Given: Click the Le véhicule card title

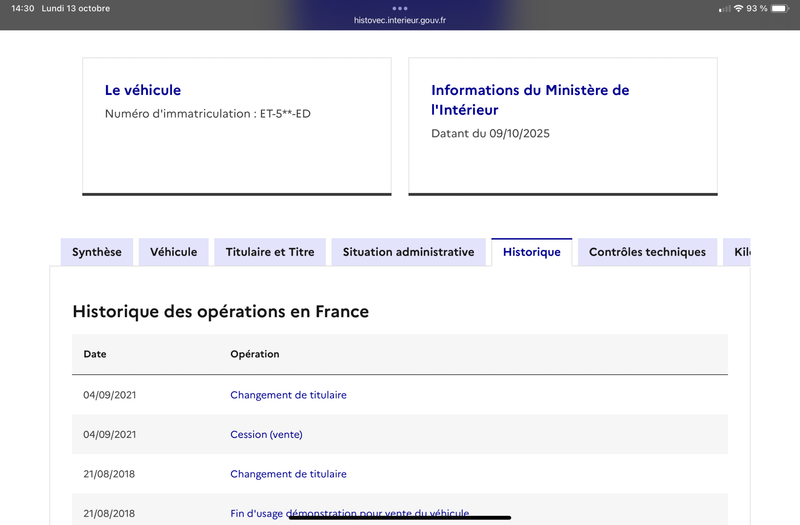Looking at the screenshot, I should 143,90.
